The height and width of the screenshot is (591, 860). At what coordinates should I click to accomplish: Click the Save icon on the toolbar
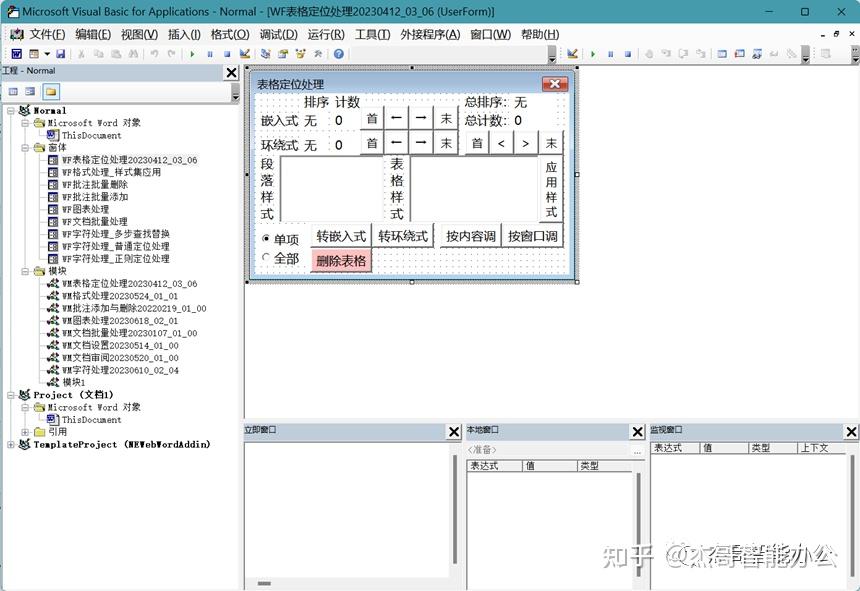pyautogui.click(x=61, y=52)
